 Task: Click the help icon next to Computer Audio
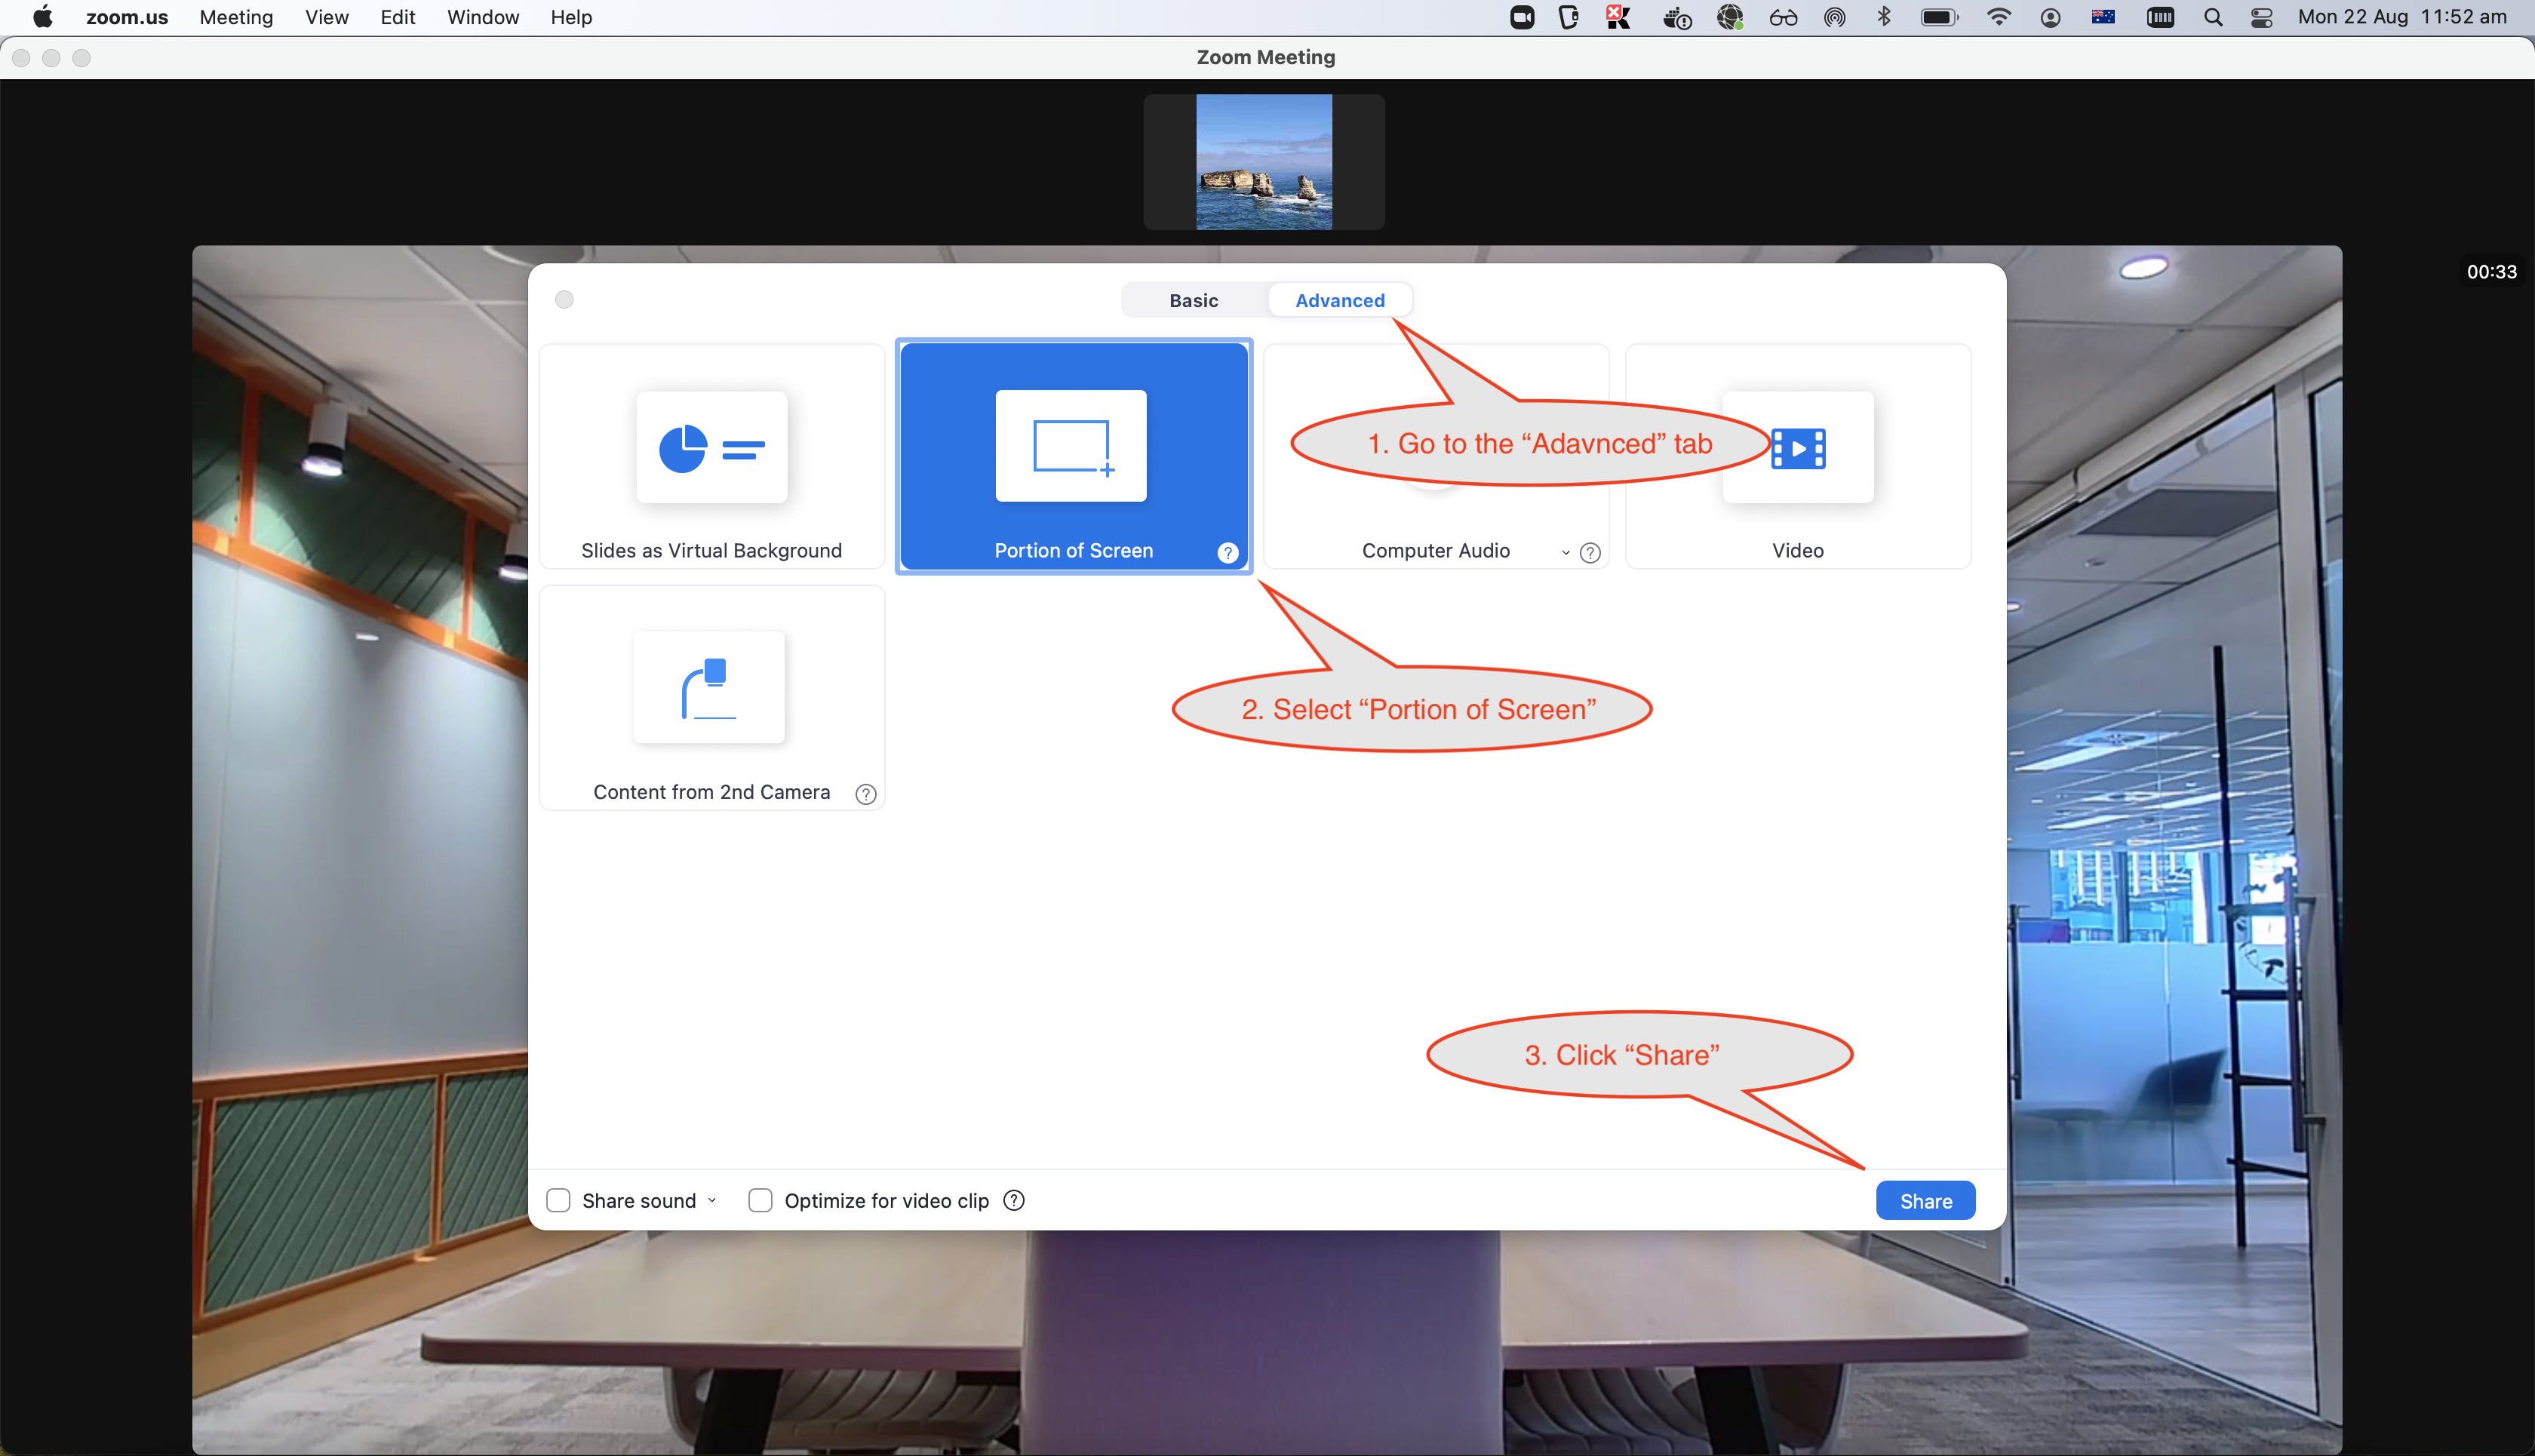1588,552
